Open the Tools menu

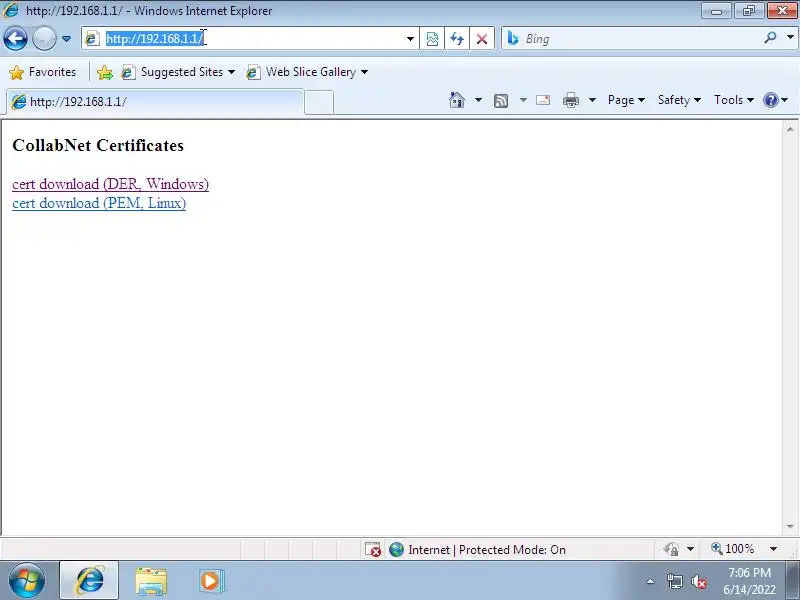(x=734, y=100)
